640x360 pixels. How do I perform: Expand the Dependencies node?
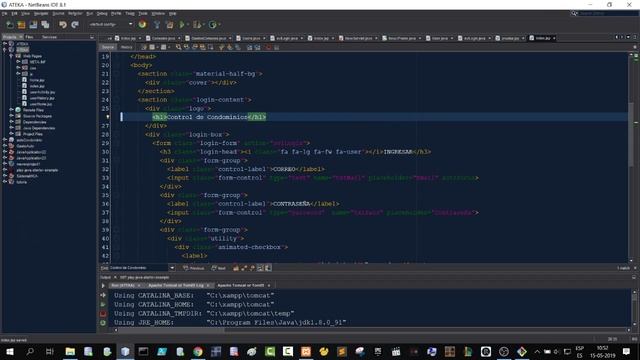tap(11, 122)
